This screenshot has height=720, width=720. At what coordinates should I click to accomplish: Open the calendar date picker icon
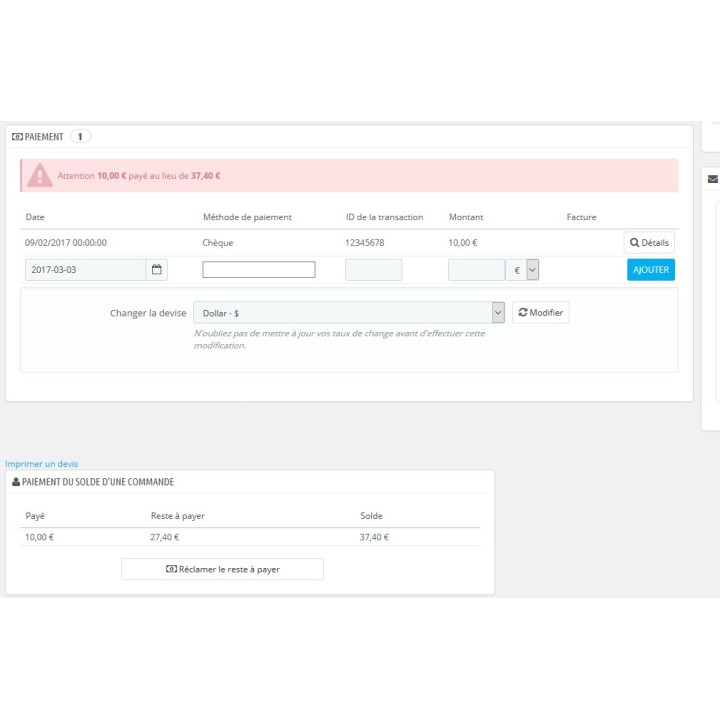[x=157, y=270]
